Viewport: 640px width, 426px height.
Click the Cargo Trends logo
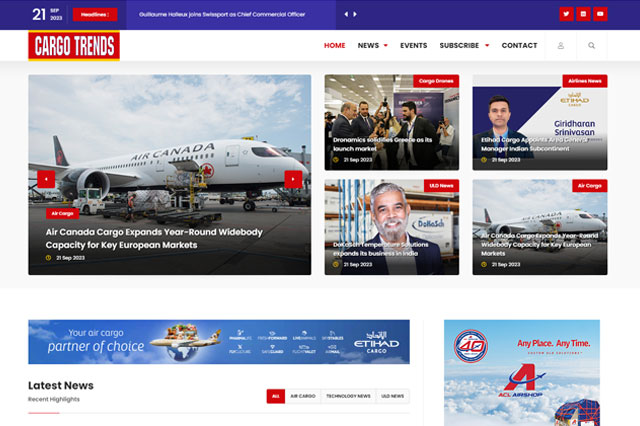[74, 46]
